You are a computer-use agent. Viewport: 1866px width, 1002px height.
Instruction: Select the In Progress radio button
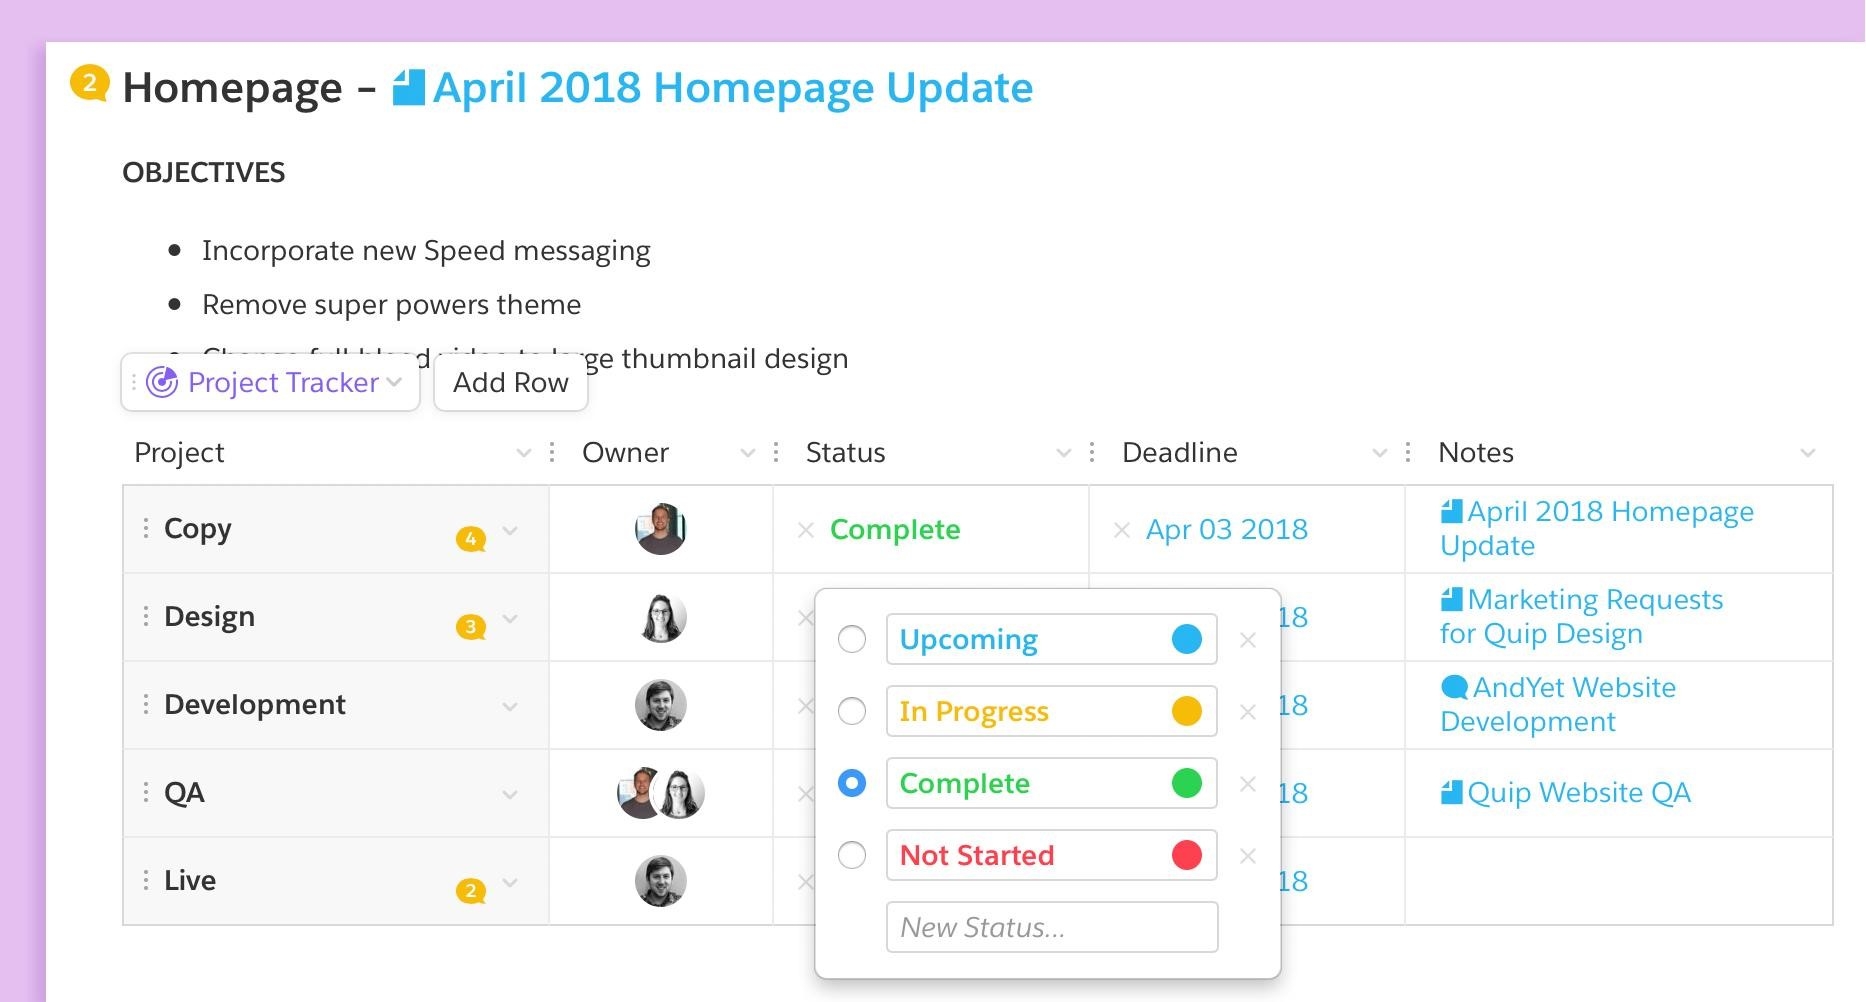click(x=852, y=711)
